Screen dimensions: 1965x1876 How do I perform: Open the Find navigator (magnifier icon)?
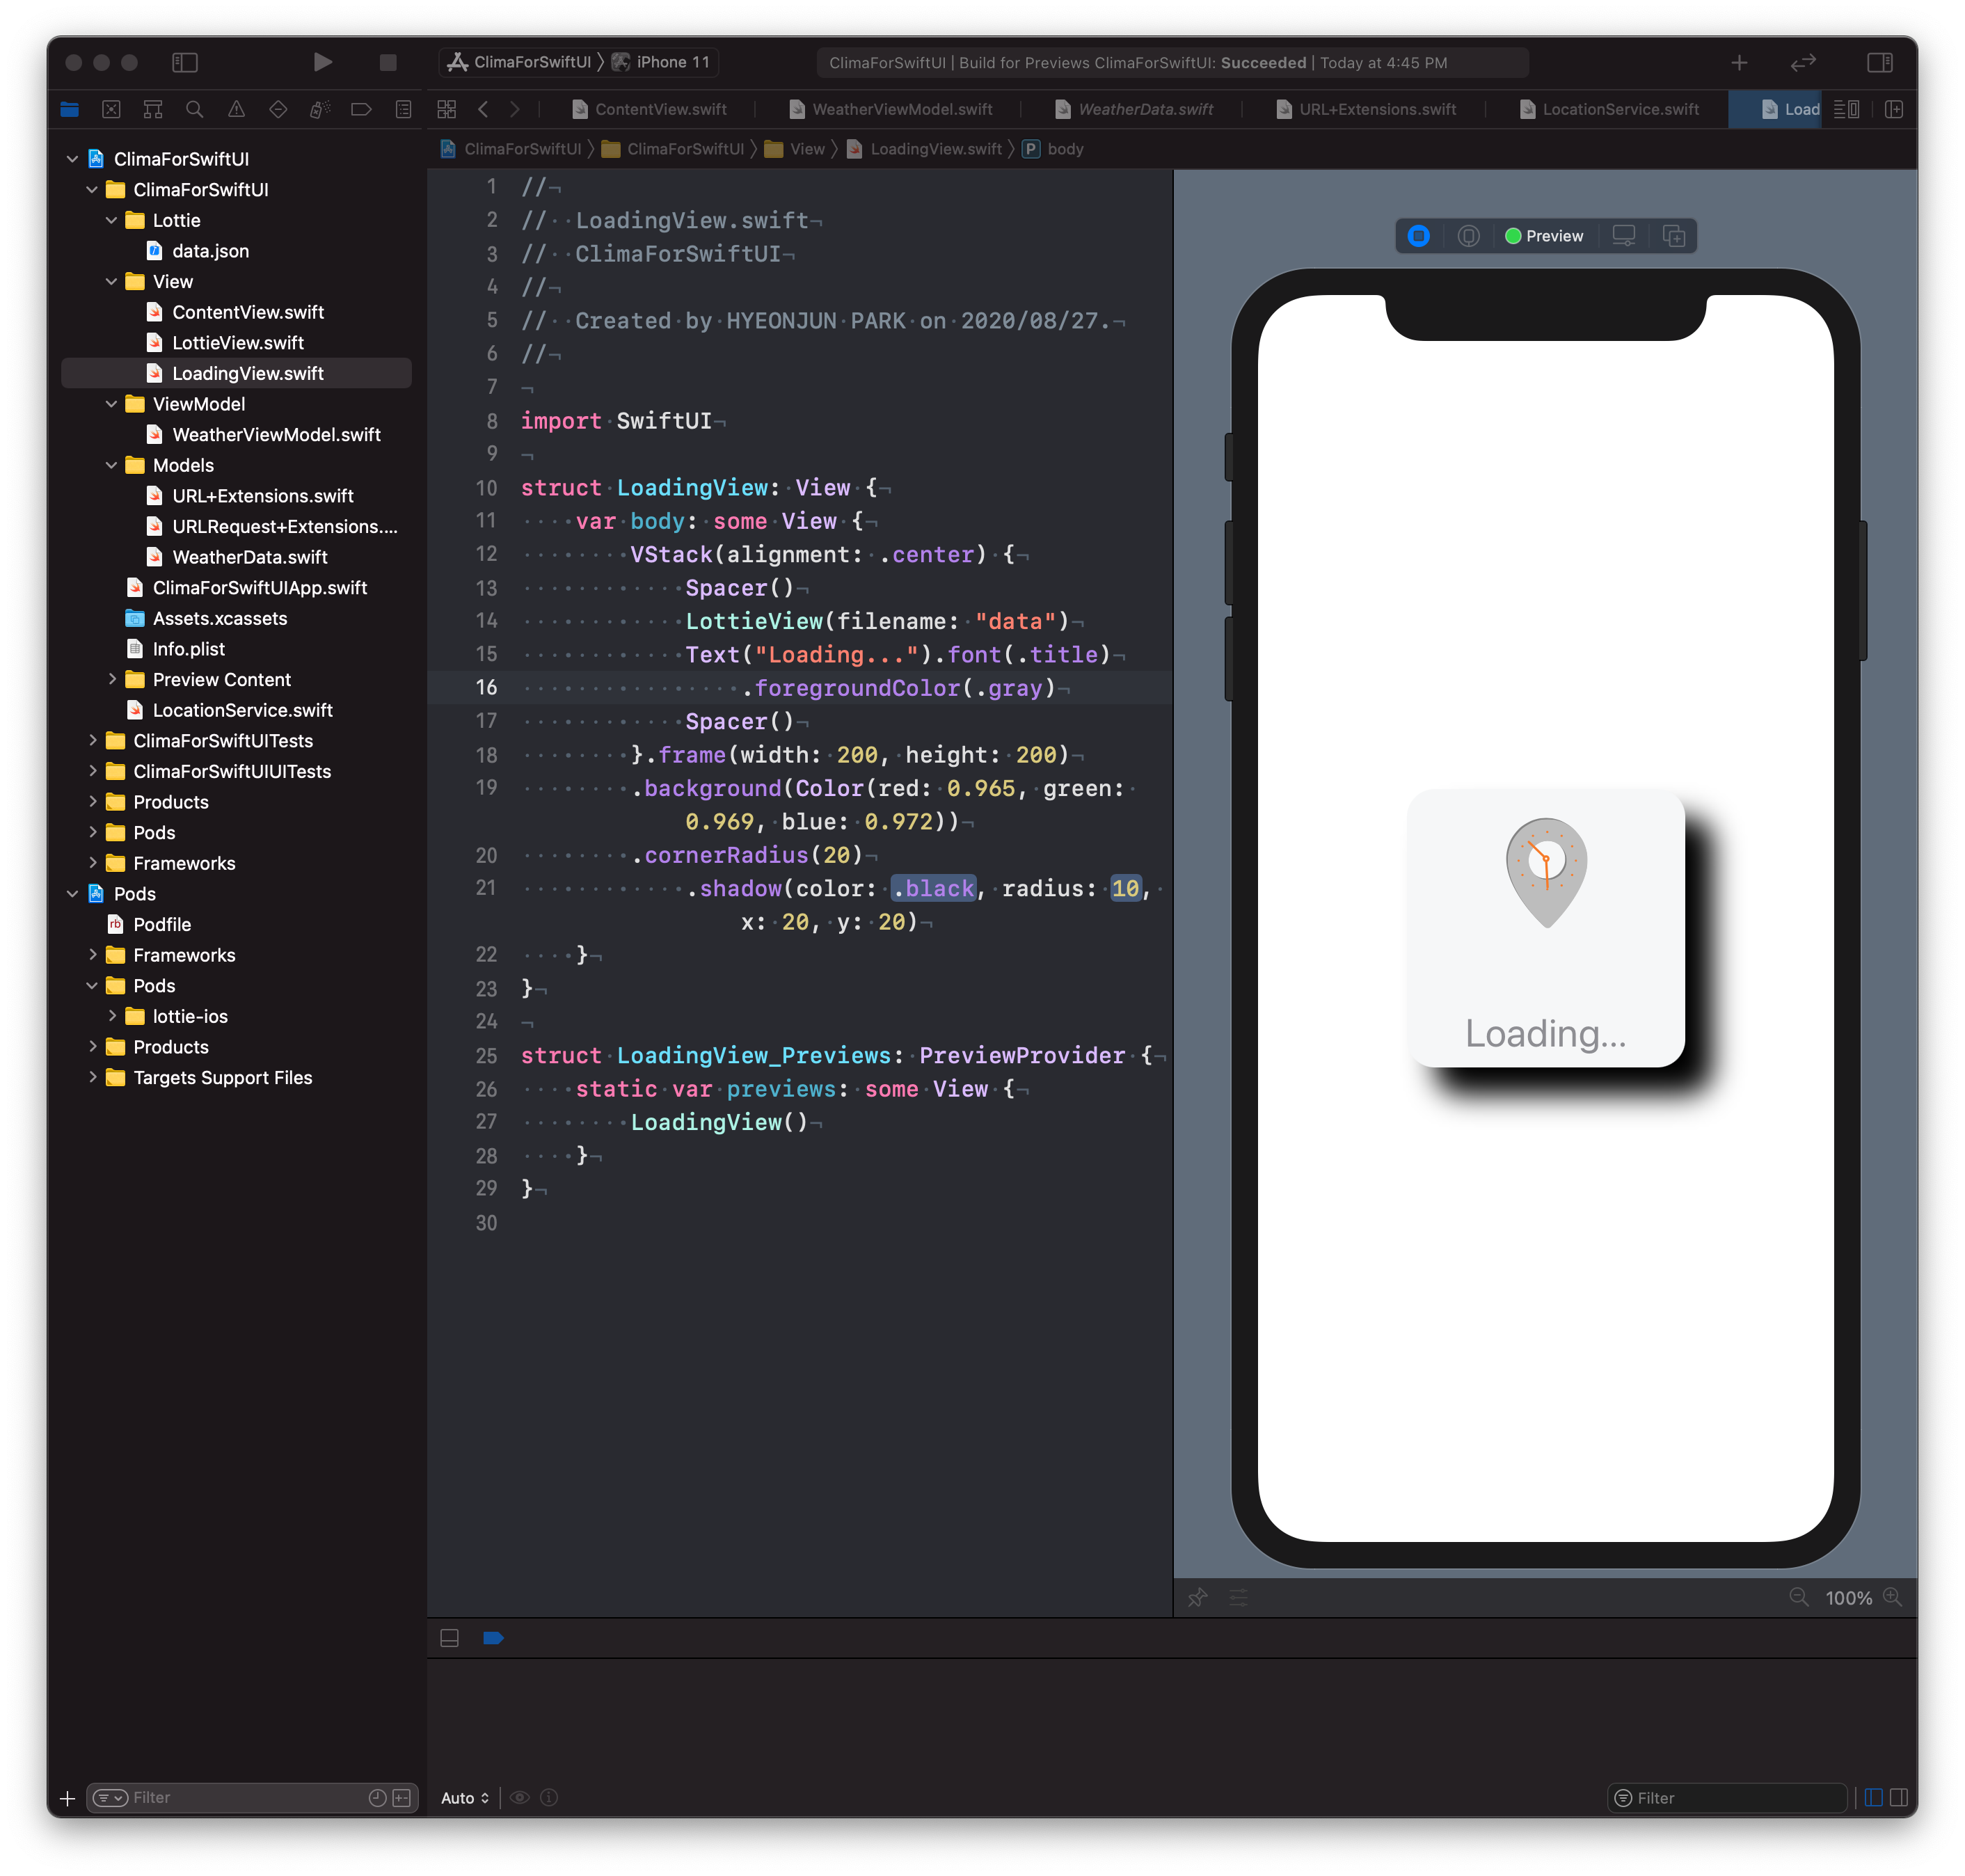click(x=195, y=110)
